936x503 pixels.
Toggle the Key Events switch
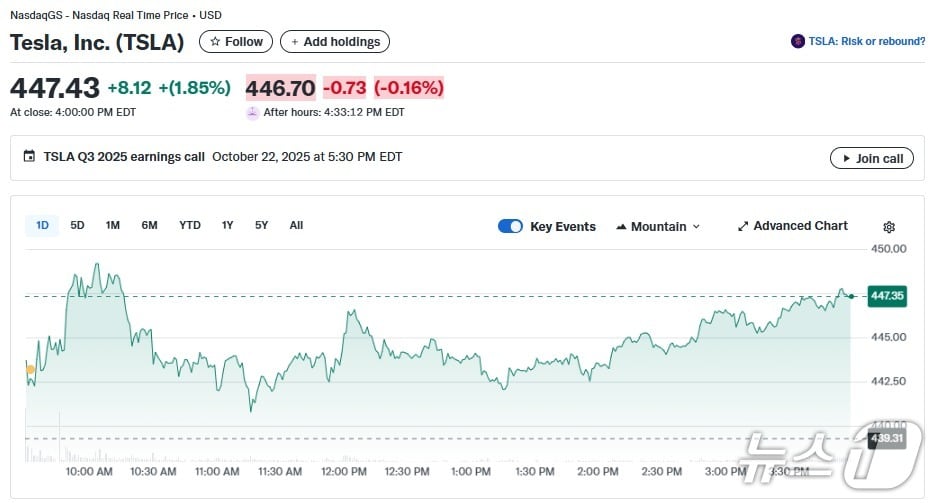coord(510,226)
